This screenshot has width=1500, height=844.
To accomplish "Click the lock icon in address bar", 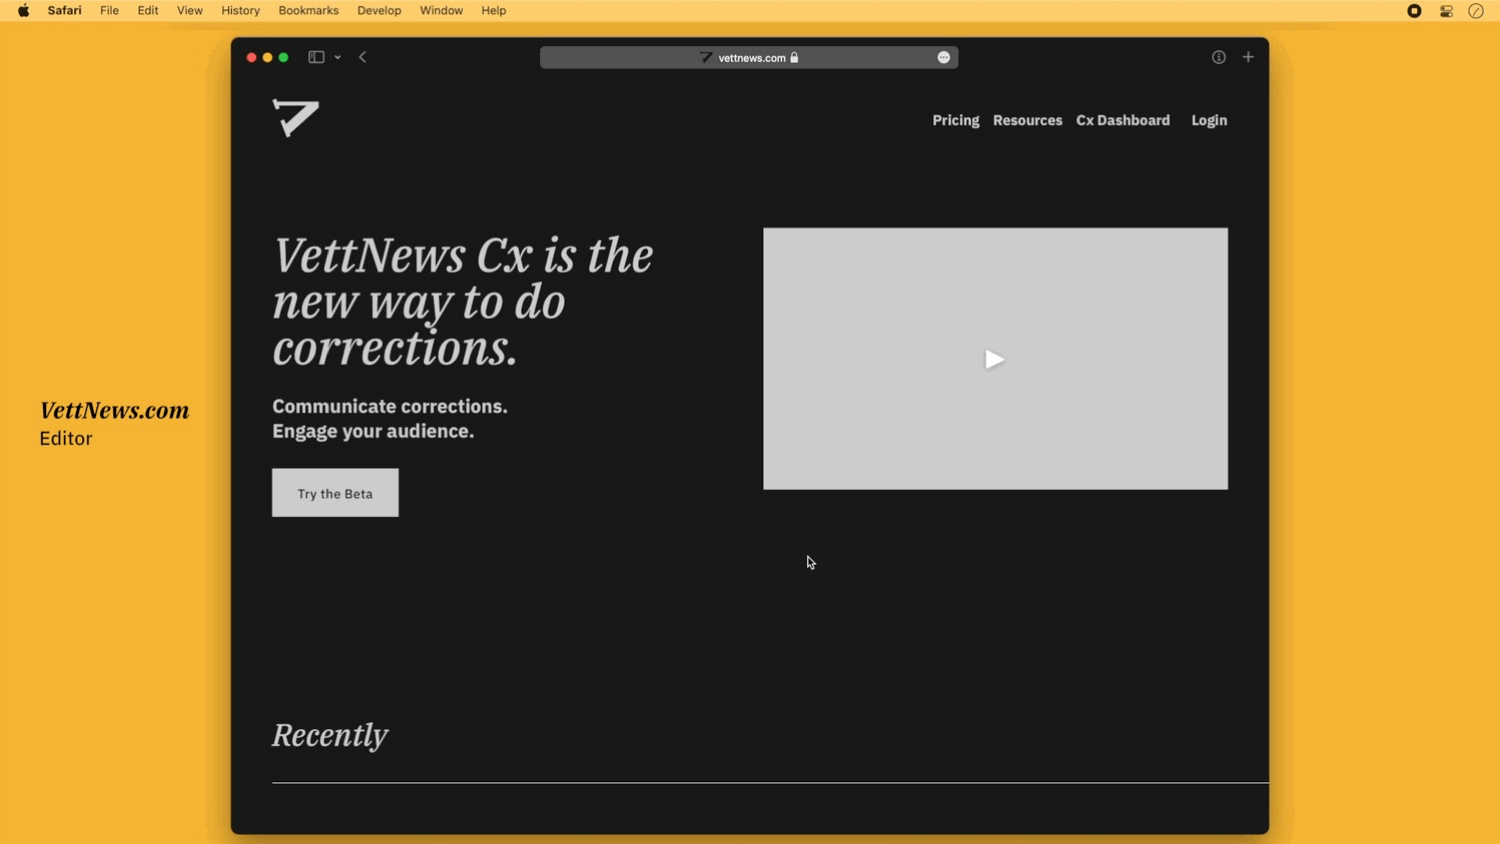I will click(794, 58).
